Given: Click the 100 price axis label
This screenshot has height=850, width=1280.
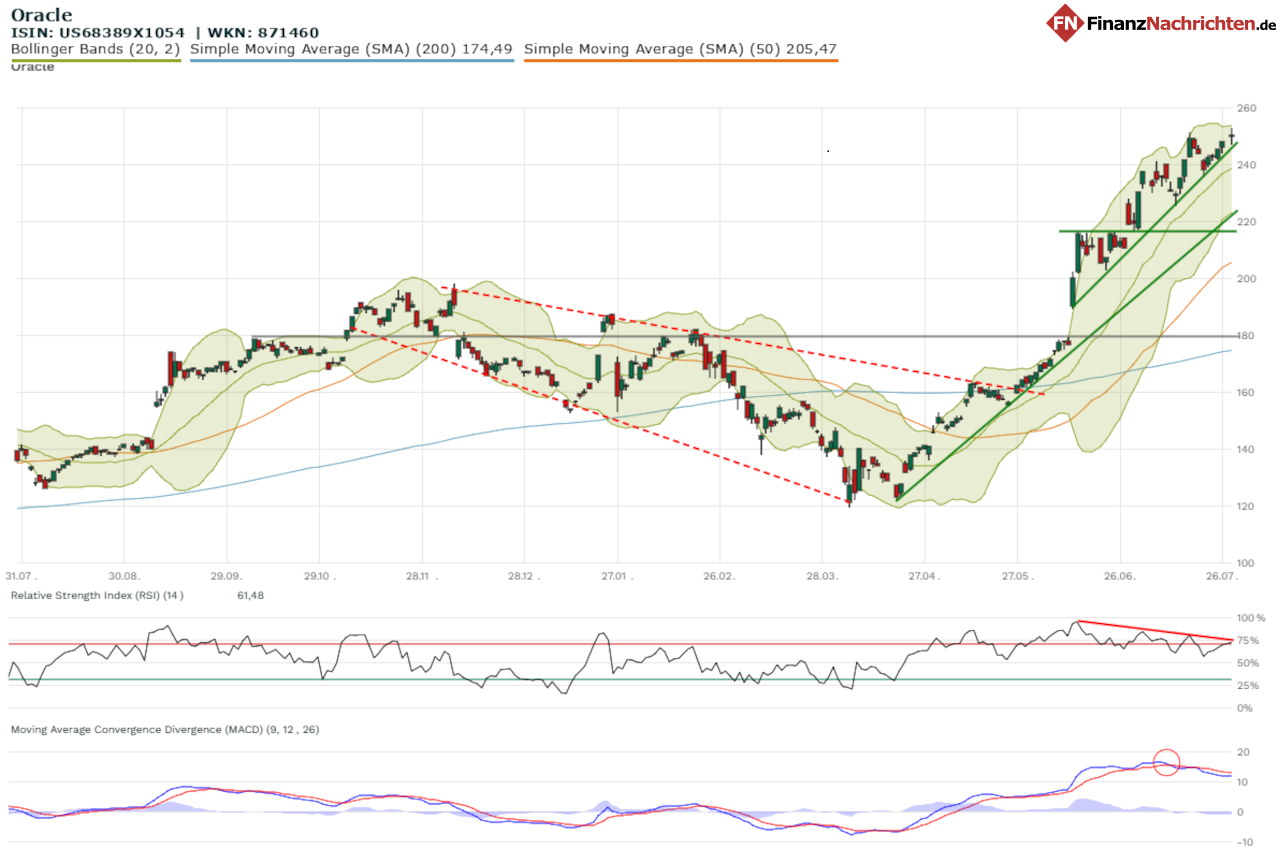Looking at the screenshot, I should point(1246,564).
